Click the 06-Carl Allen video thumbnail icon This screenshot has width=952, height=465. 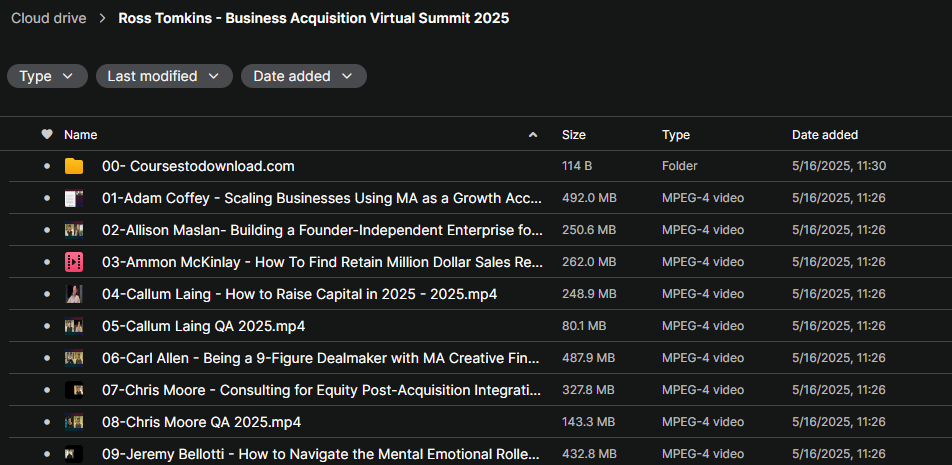pyautogui.click(x=74, y=358)
